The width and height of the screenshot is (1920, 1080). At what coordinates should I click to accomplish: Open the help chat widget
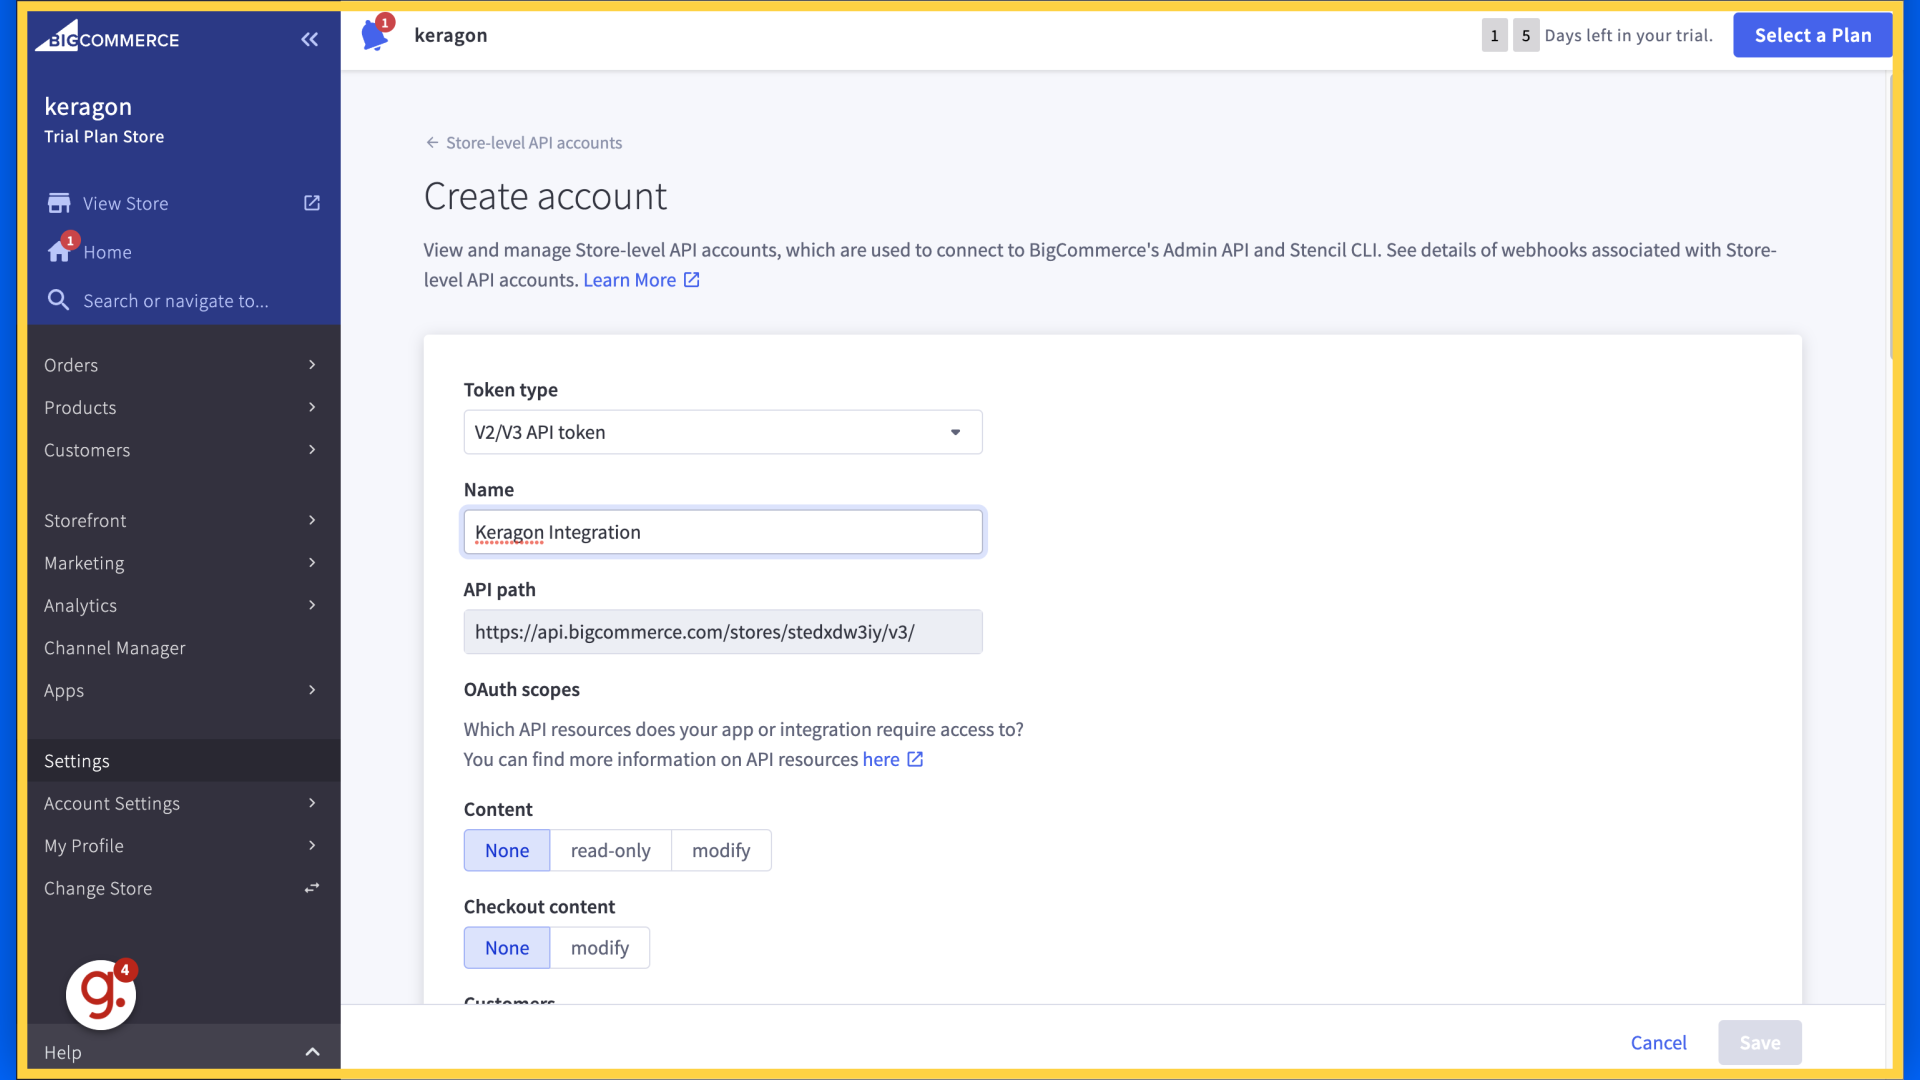pos(100,993)
